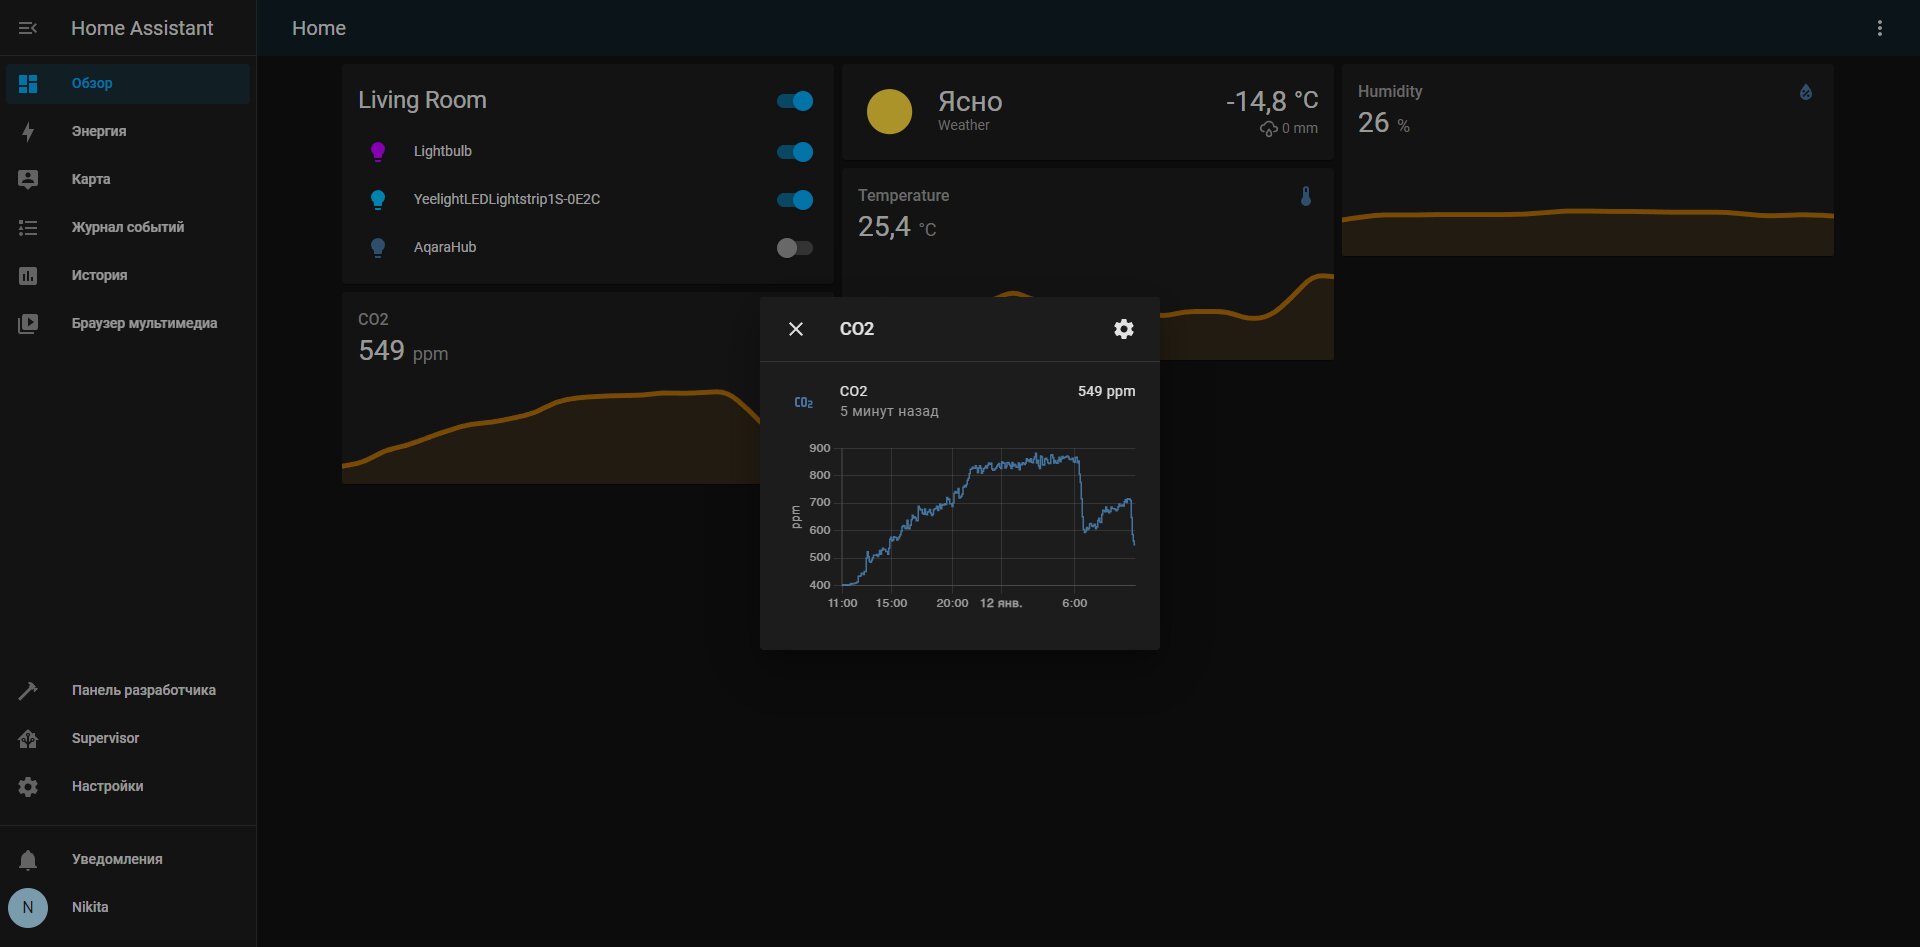Click the Temperature thermometer icon
The width and height of the screenshot is (1920, 947).
point(1306,196)
